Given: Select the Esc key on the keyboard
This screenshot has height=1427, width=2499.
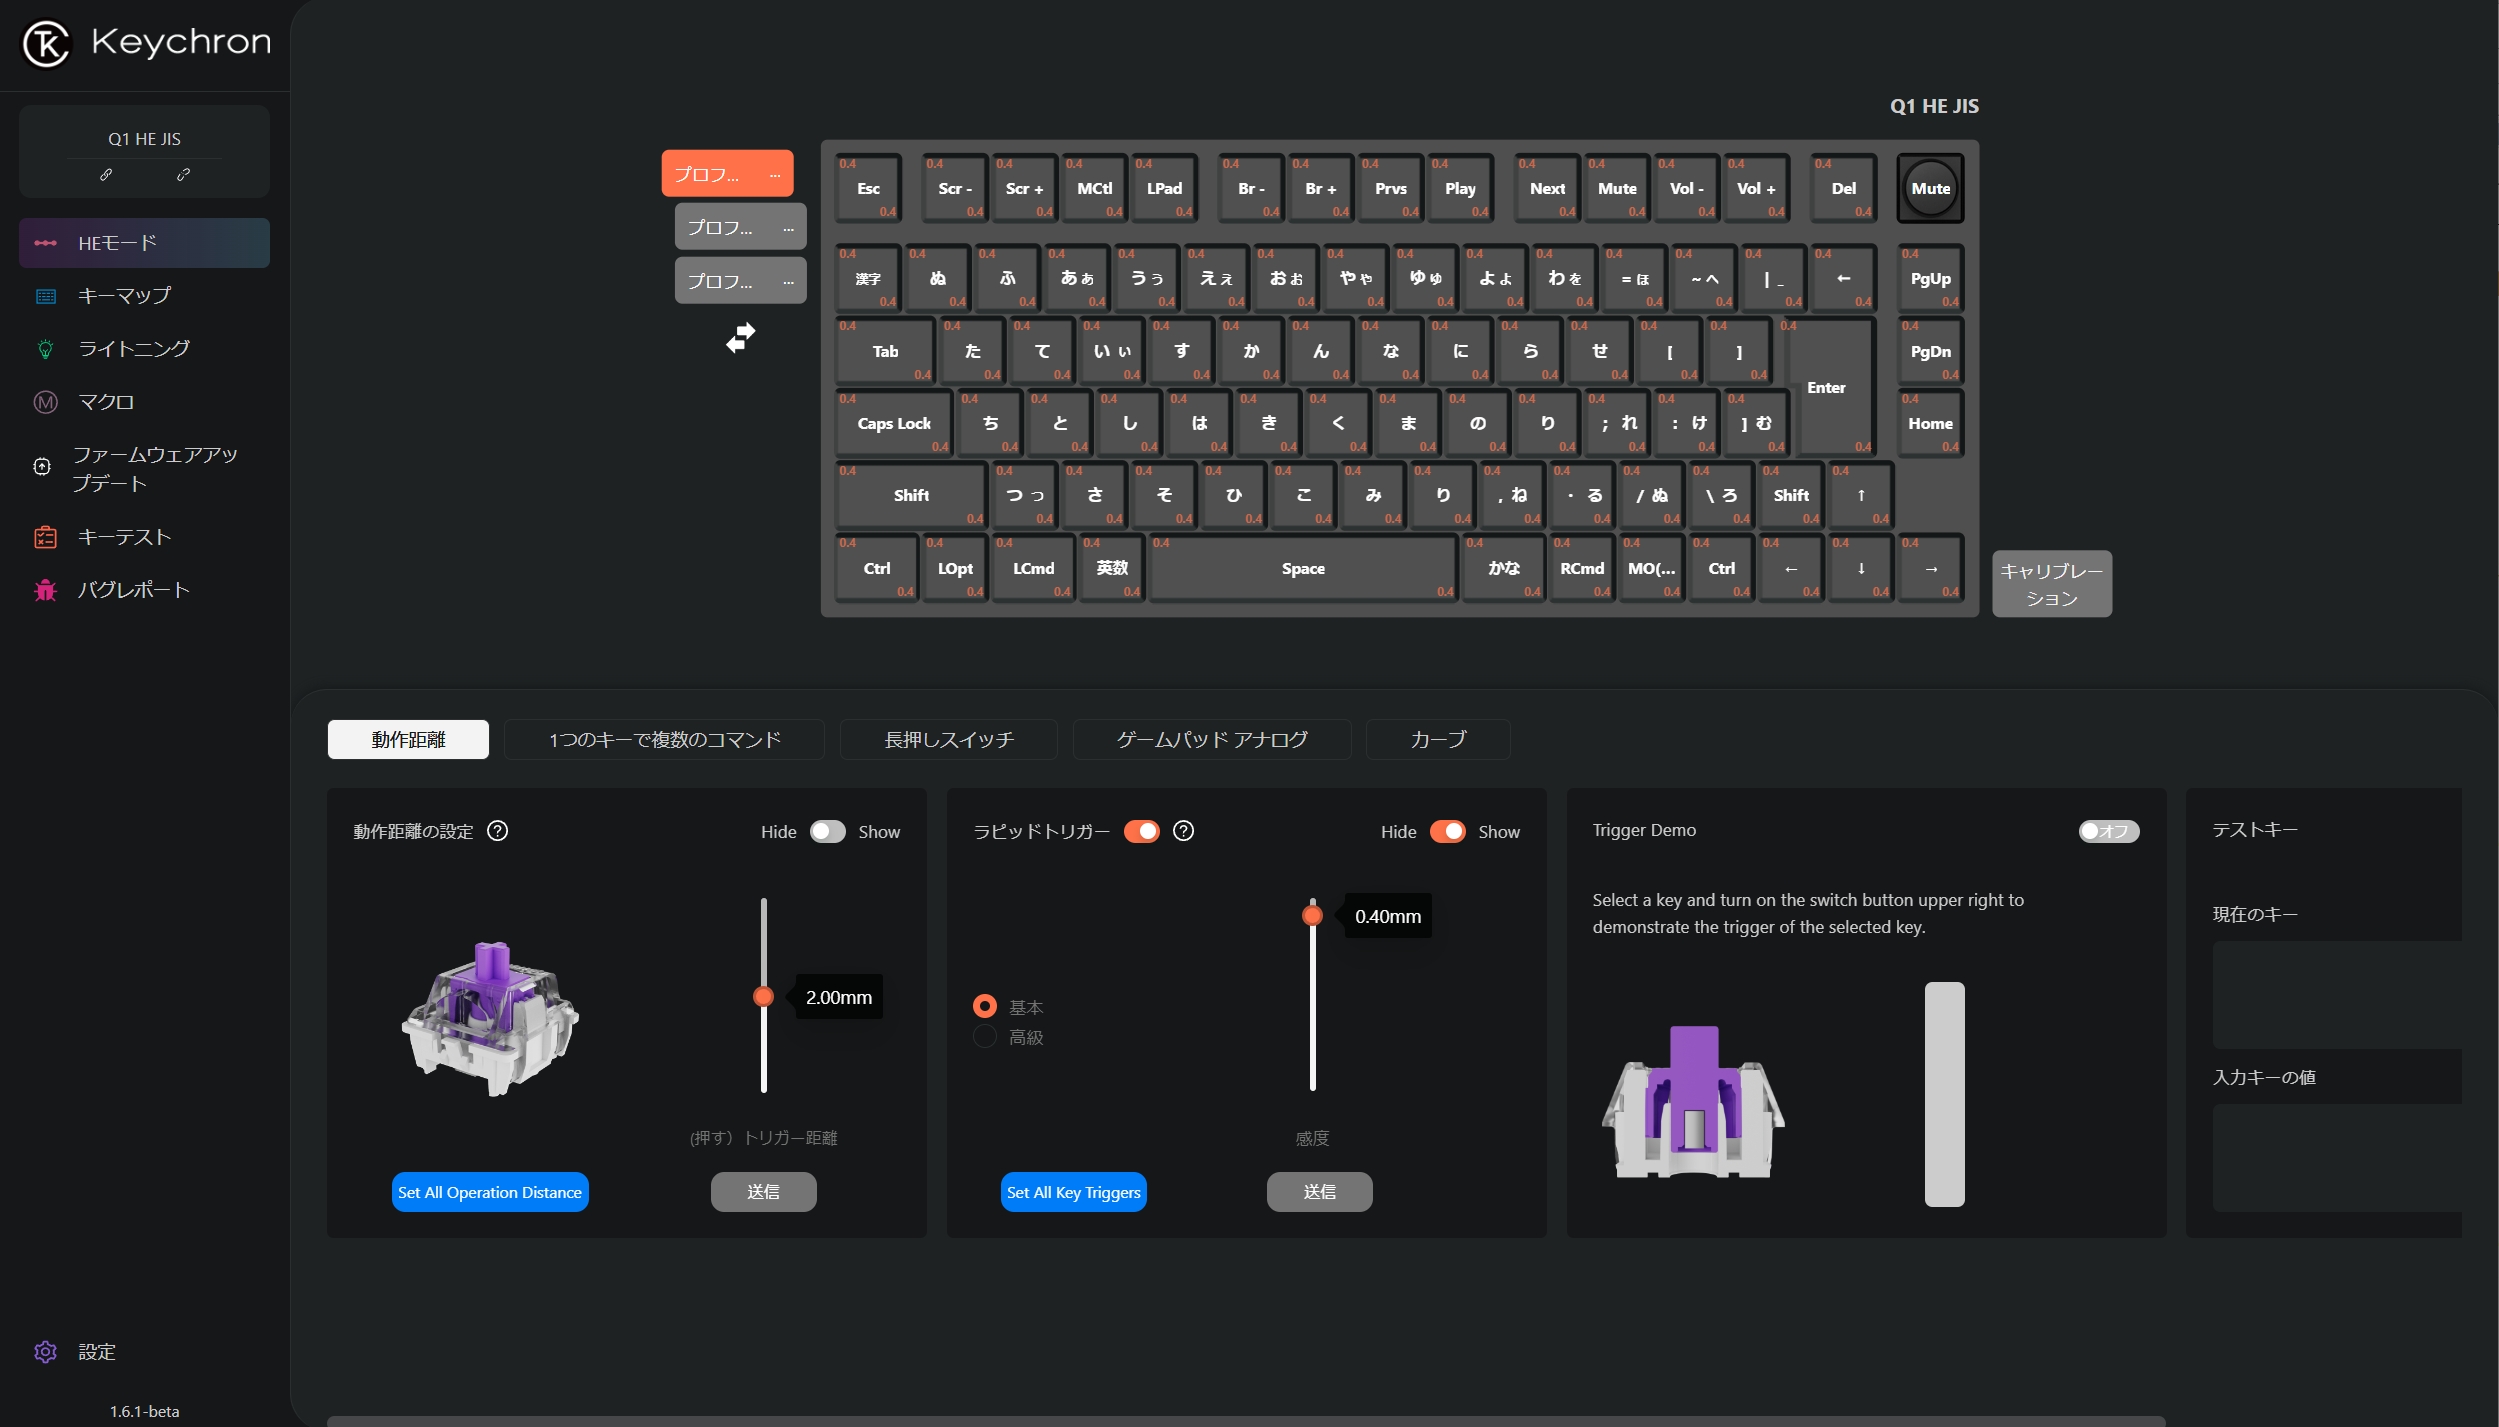Looking at the screenshot, I should [x=868, y=188].
